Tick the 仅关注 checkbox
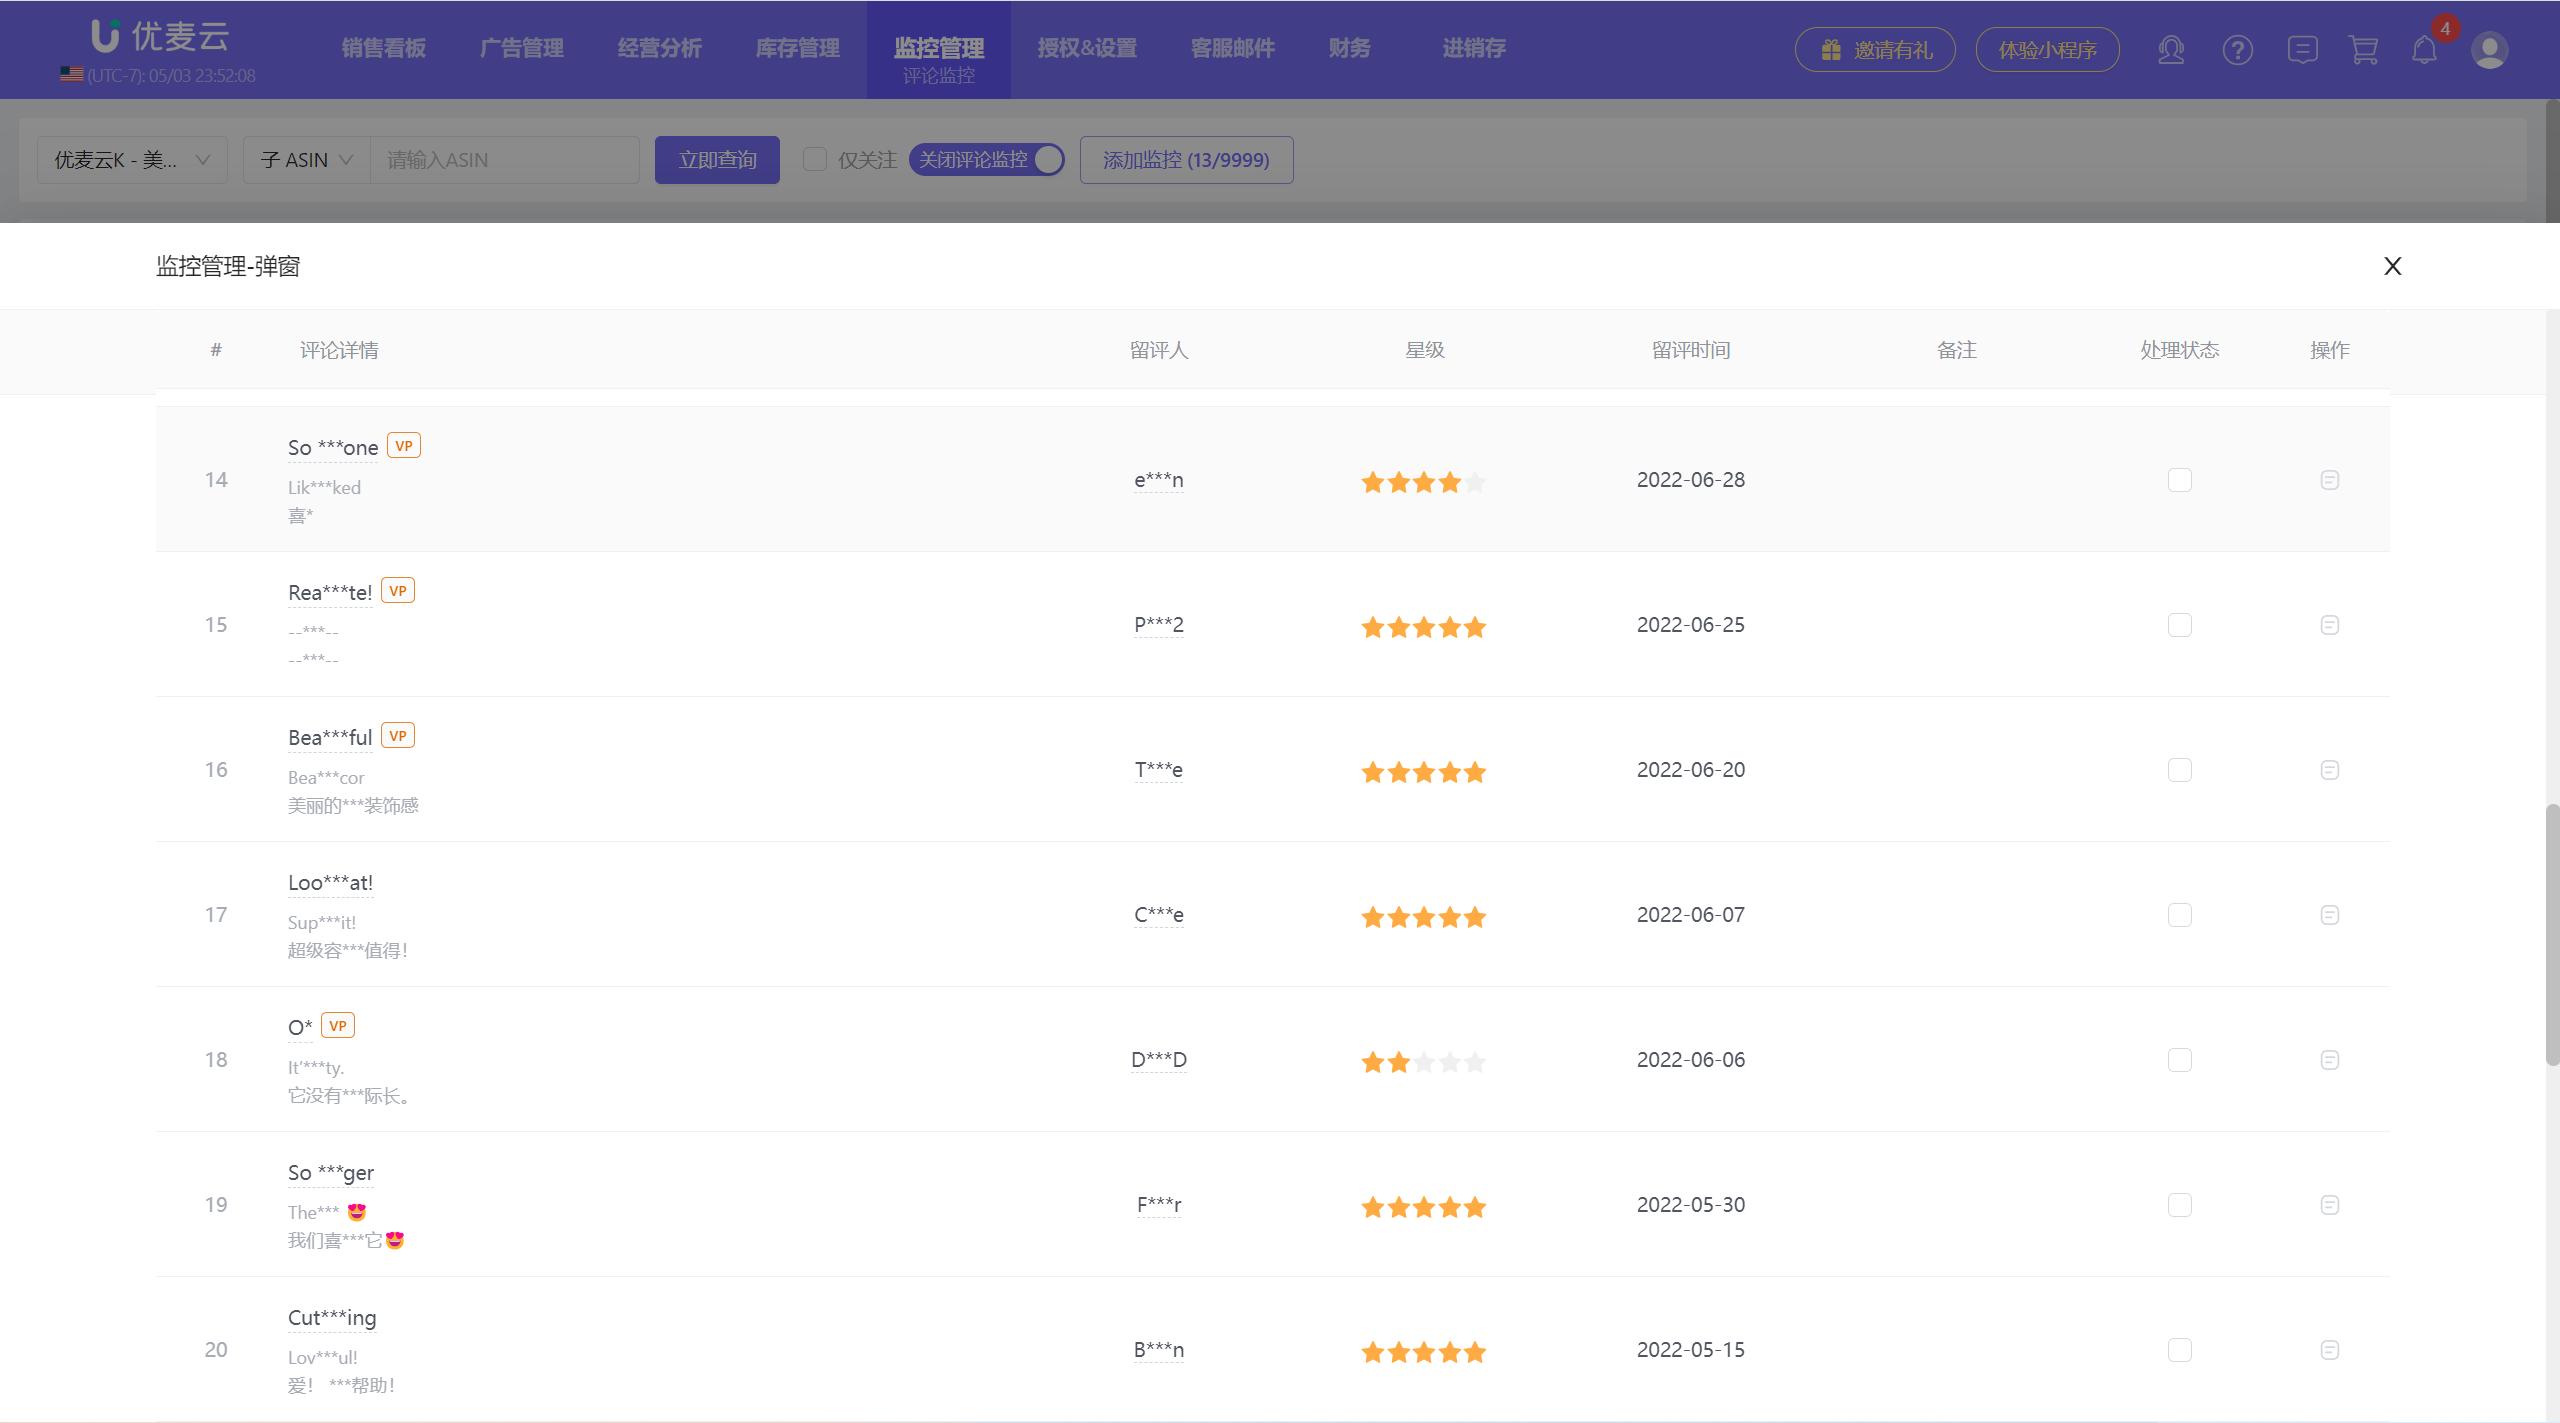 [x=815, y=160]
